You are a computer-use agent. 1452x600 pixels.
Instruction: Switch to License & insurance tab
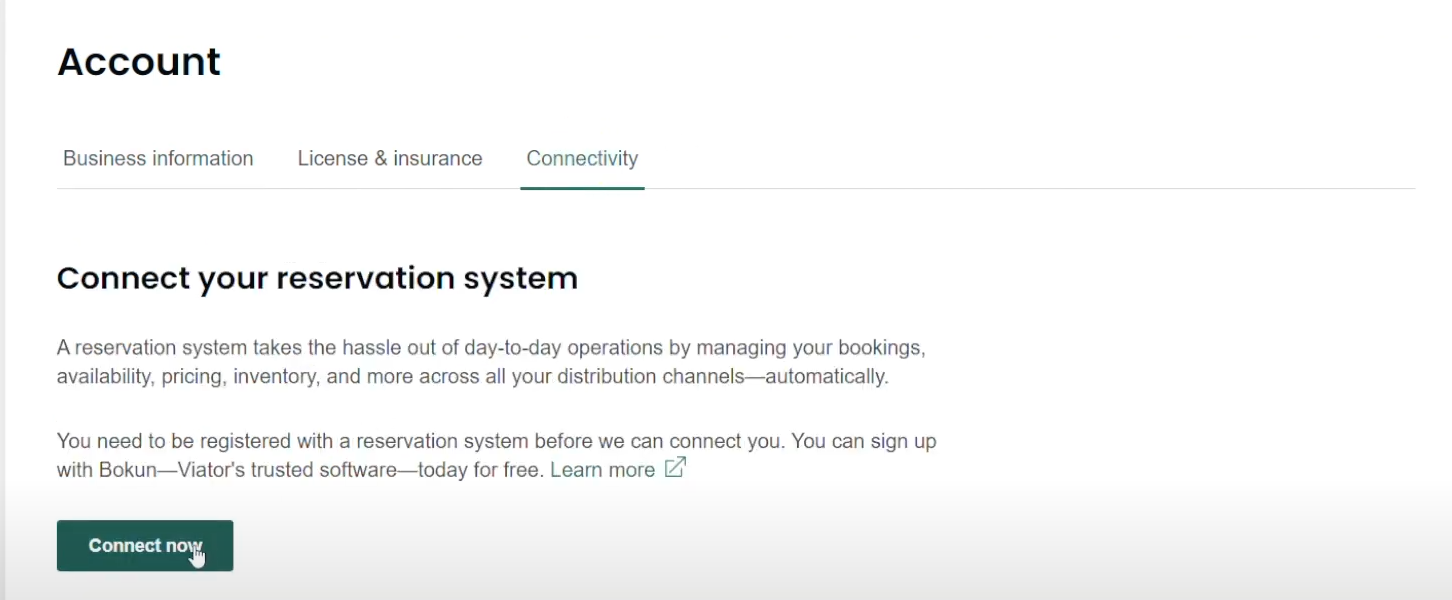(x=390, y=158)
